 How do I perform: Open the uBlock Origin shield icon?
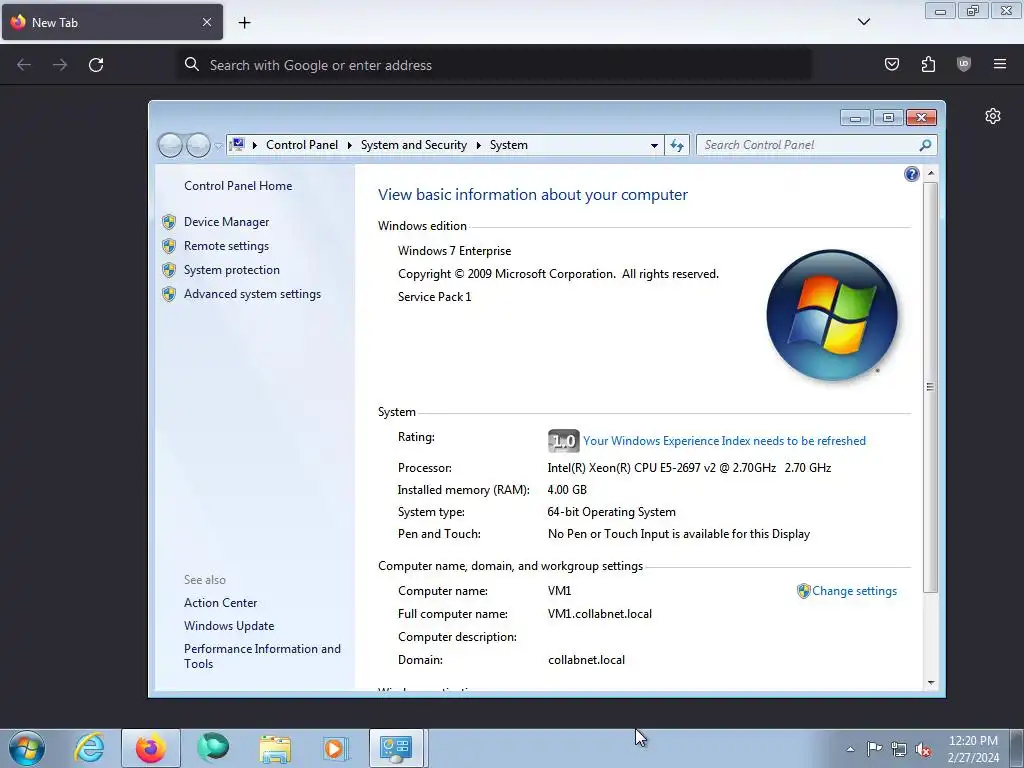pos(964,64)
